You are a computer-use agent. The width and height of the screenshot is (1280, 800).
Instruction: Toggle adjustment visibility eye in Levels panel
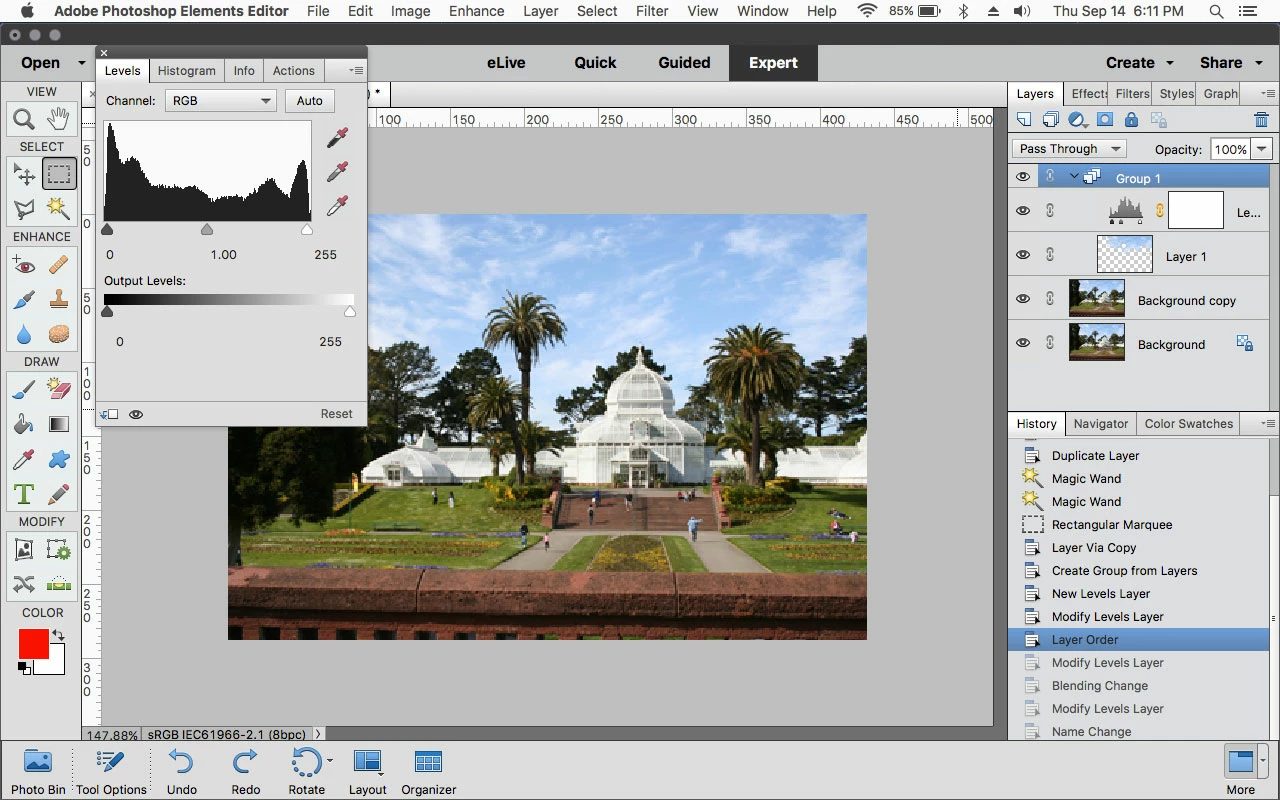(136, 414)
